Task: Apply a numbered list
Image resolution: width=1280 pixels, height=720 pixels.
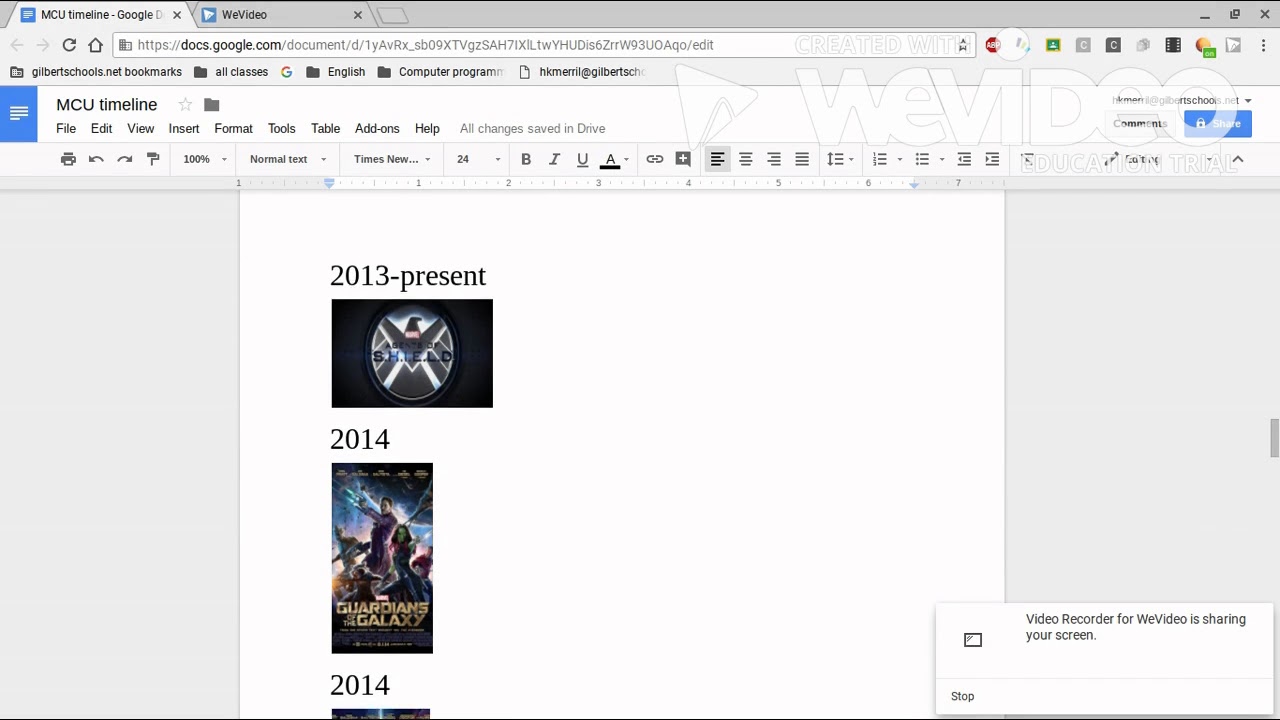Action: coord(880,159)
